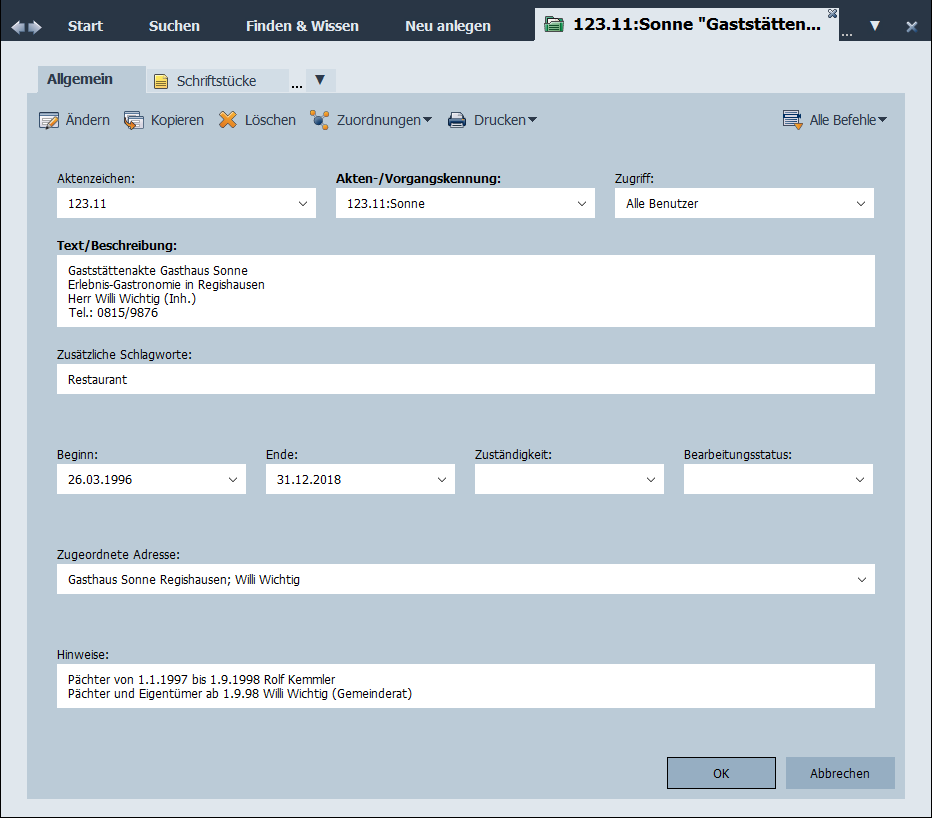Expand the Zugriff dropdown showing Alle Benutzer
Image resolution: width=932 pixels, height=818 pixels.
pyautogui.click(x=861, y=204)
